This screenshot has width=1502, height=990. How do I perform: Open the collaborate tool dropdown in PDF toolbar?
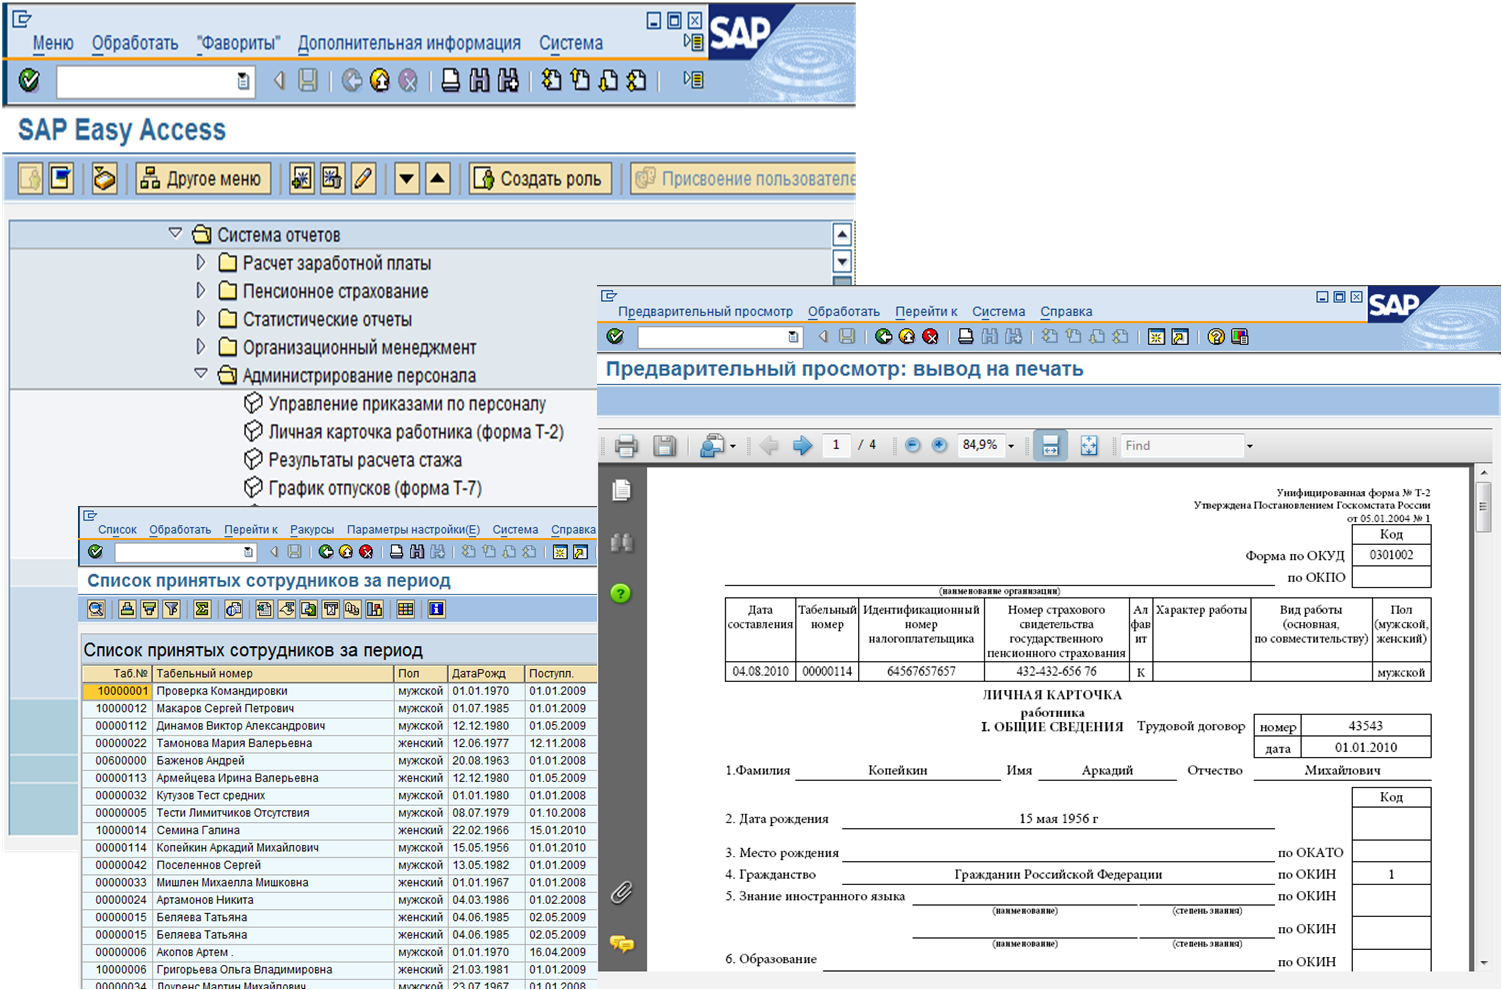click(x=733, y=446)
